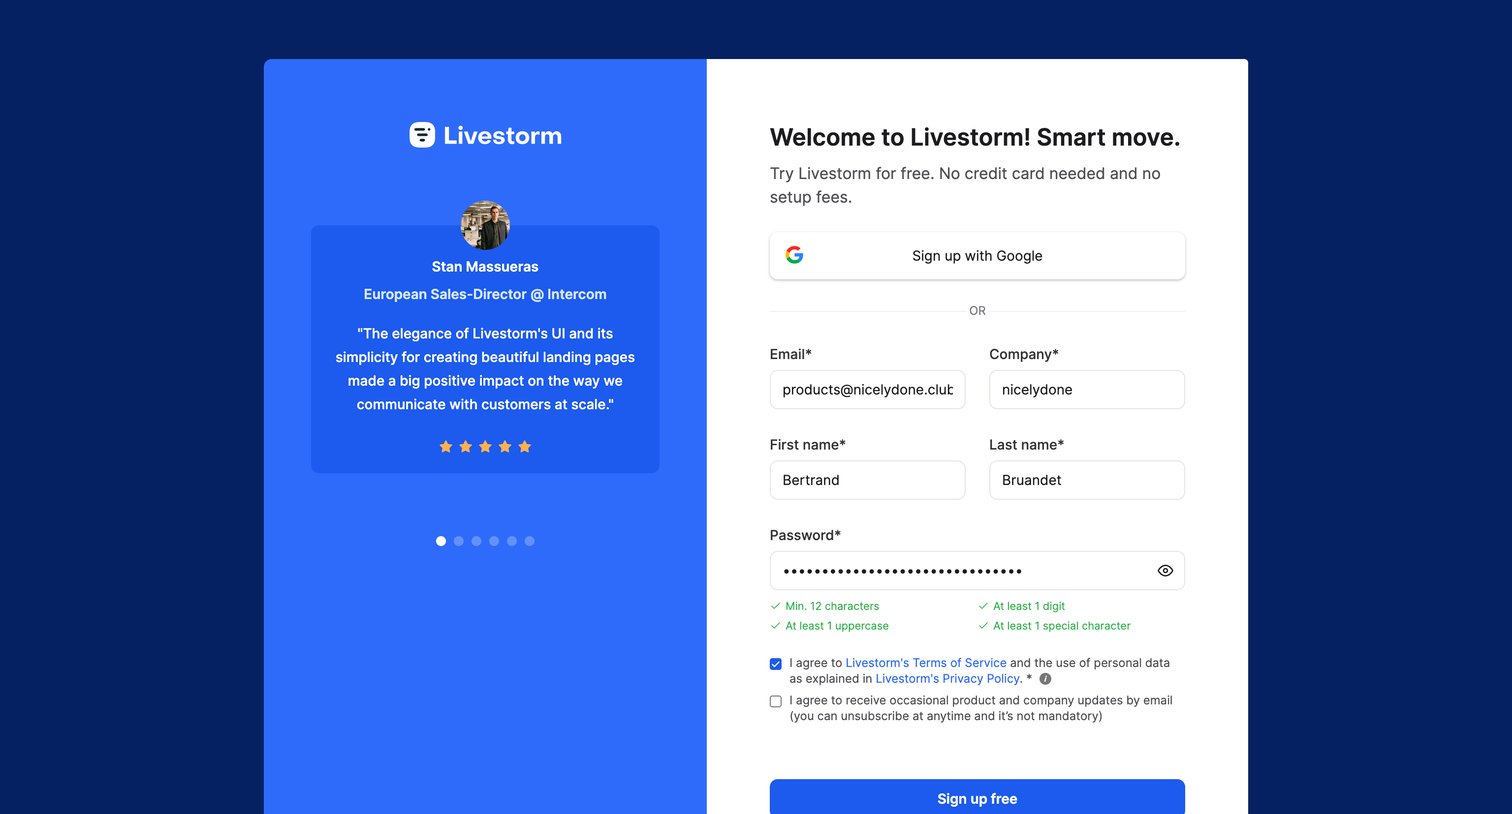Uncheck the Terms of Service agreement checkbox

click(x=776, y=664)
